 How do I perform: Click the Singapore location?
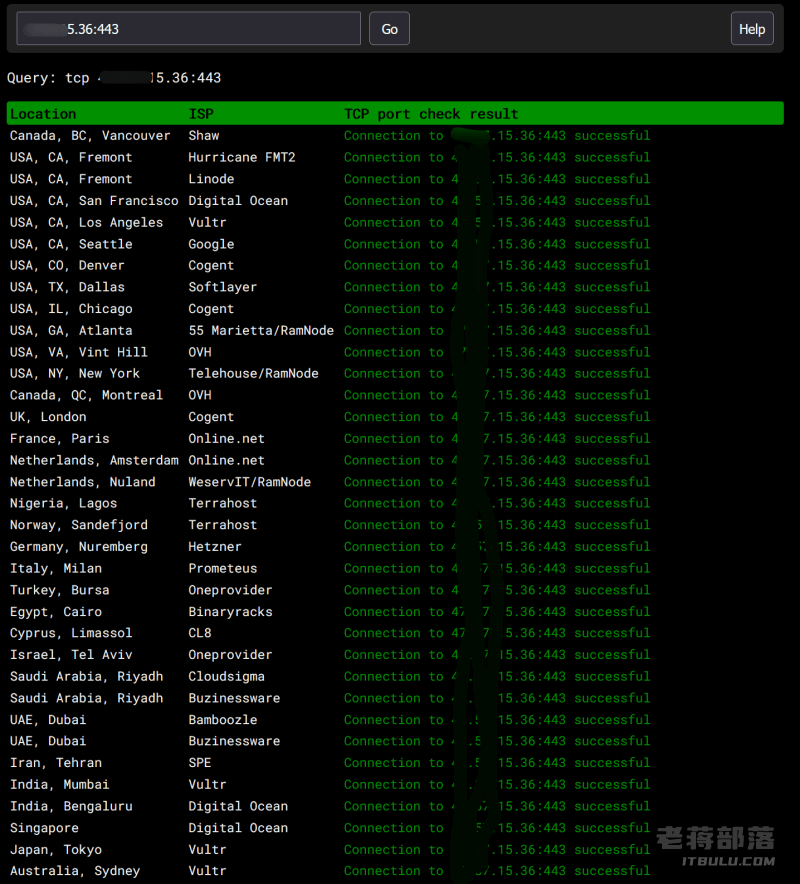(x=44, y=828)
